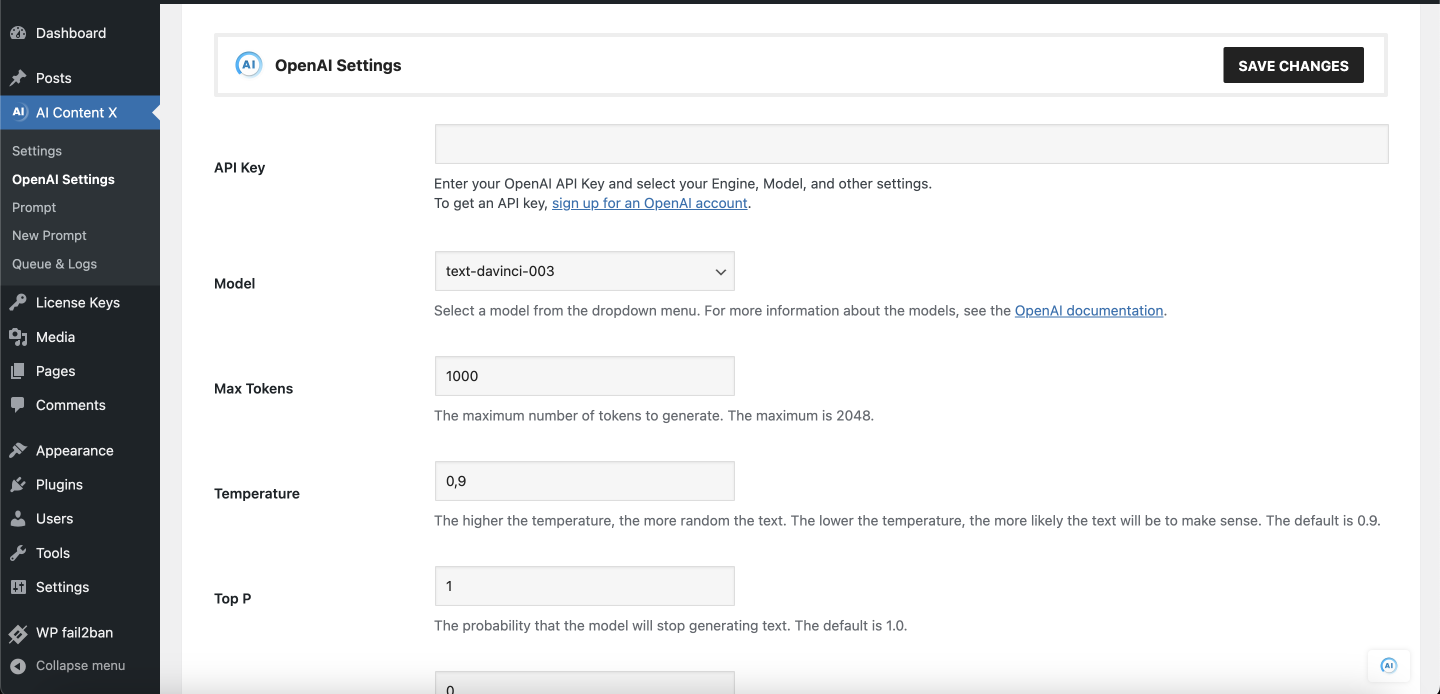
Task: Open the Plugins menu label
Action: click(59, 485)
